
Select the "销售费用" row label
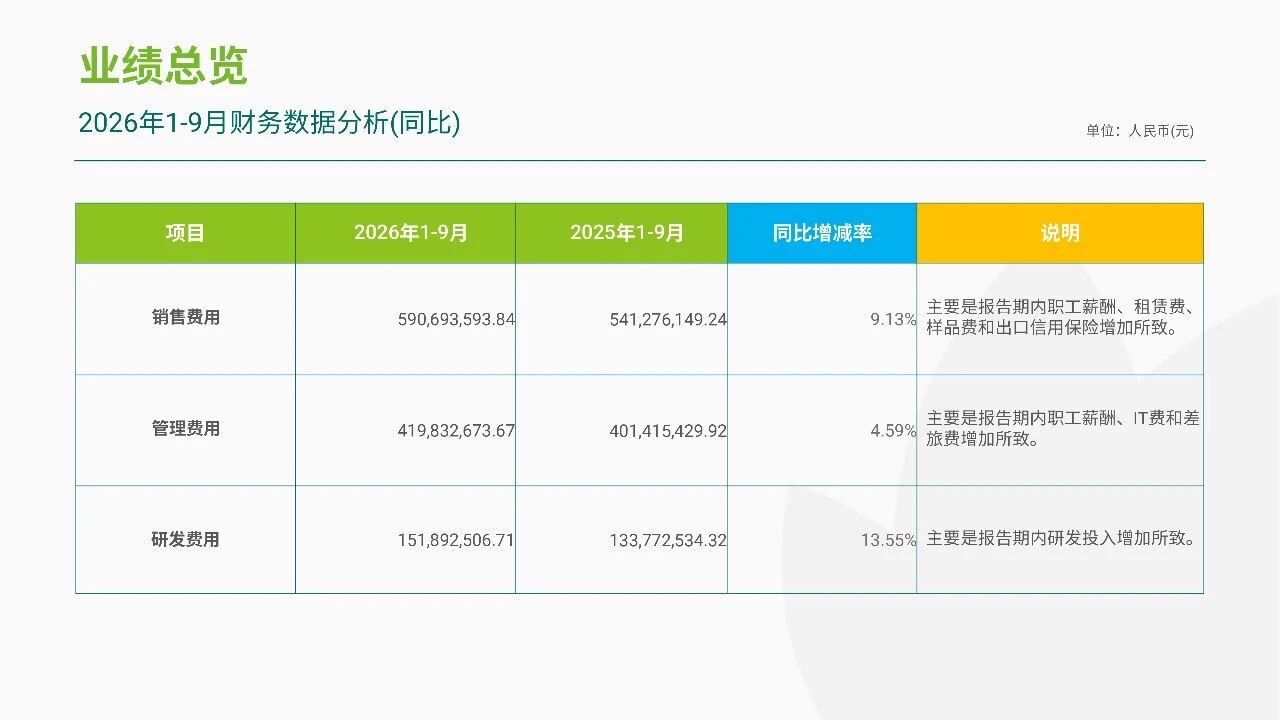coord(186,318)
